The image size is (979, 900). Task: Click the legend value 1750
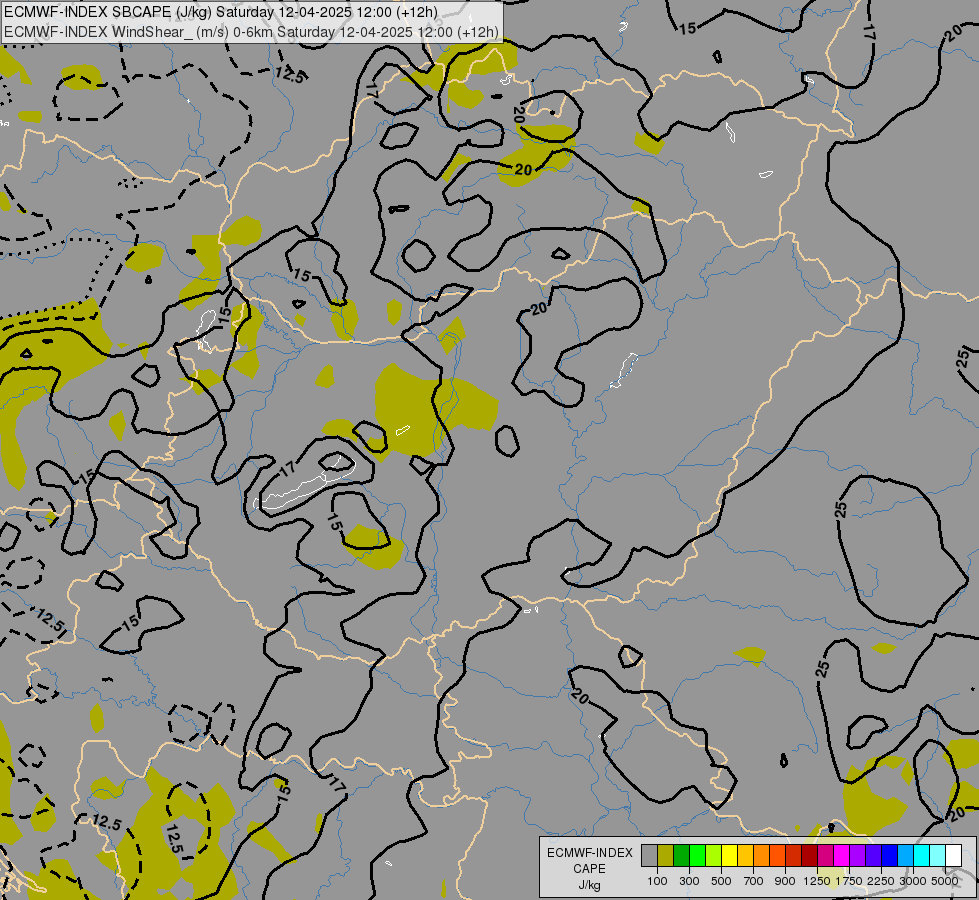tap(849, 881)
